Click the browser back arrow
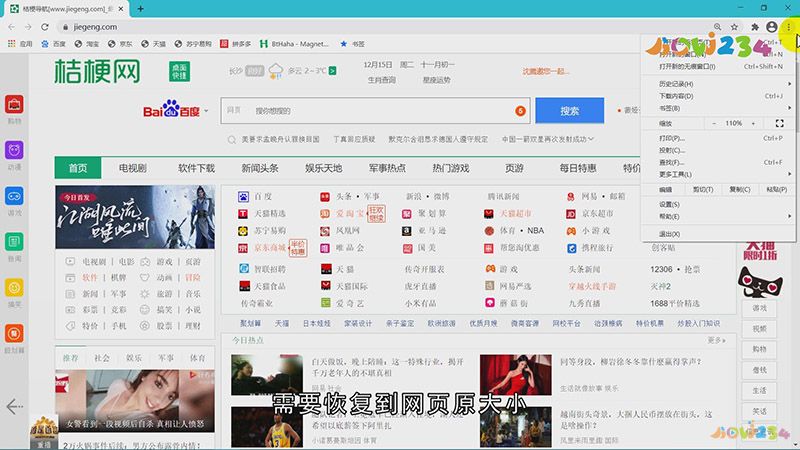The height and width of the screenshot is (450, 800). (11, 27)
